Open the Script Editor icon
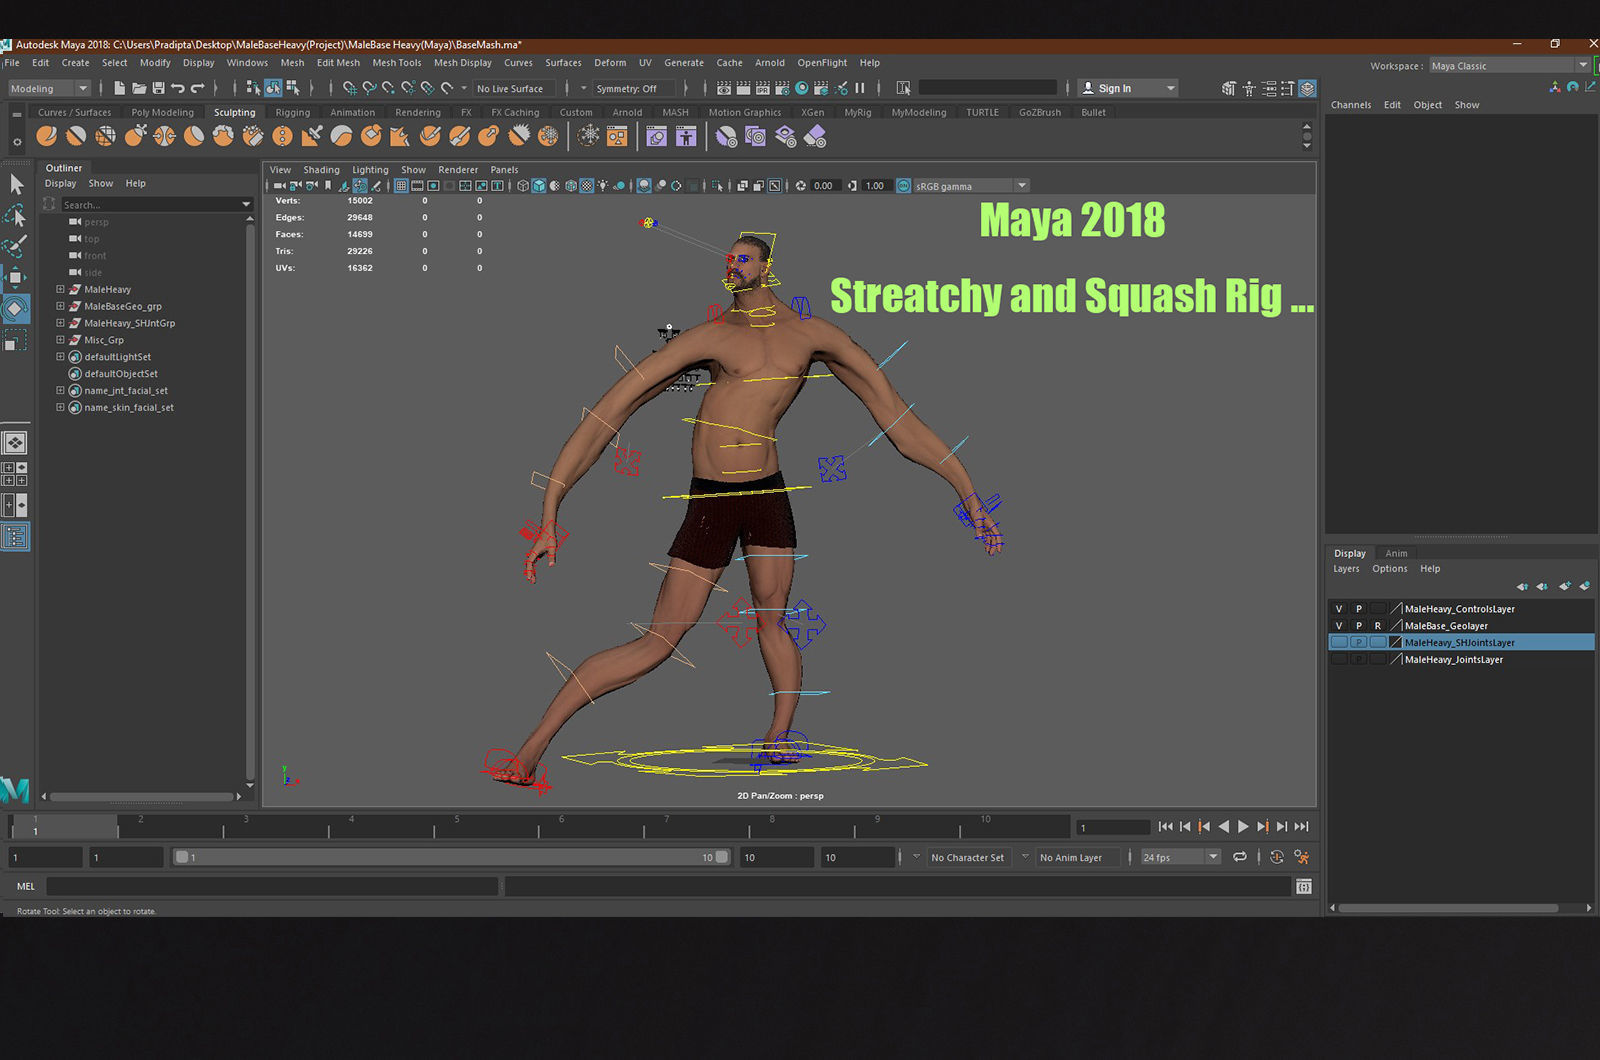 (x=1304, y=887)
